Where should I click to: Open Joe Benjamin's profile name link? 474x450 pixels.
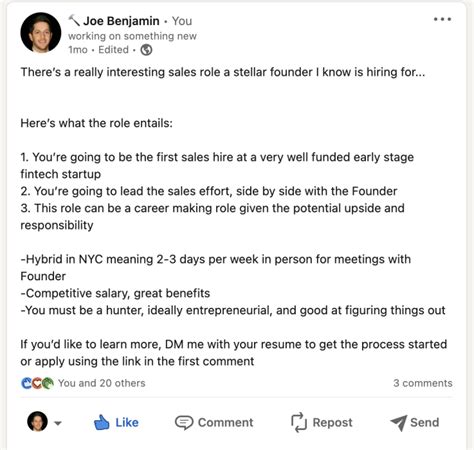tap(121, 21)
